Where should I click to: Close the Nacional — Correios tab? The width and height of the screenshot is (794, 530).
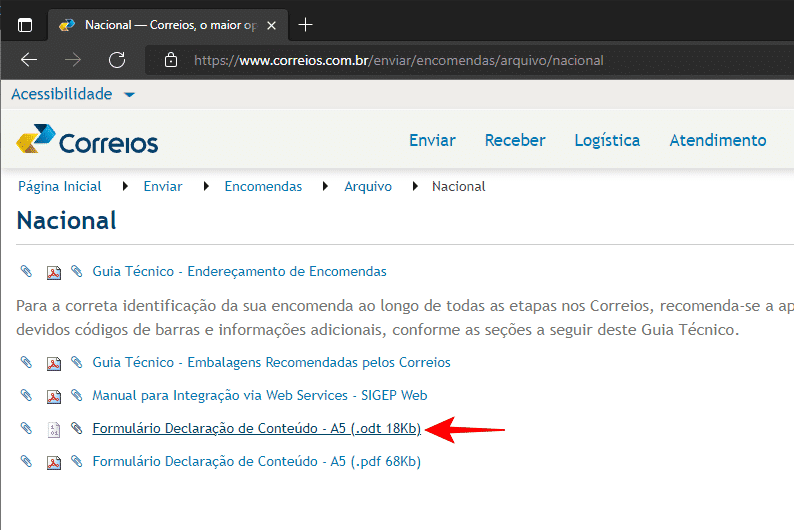point(271,25)
